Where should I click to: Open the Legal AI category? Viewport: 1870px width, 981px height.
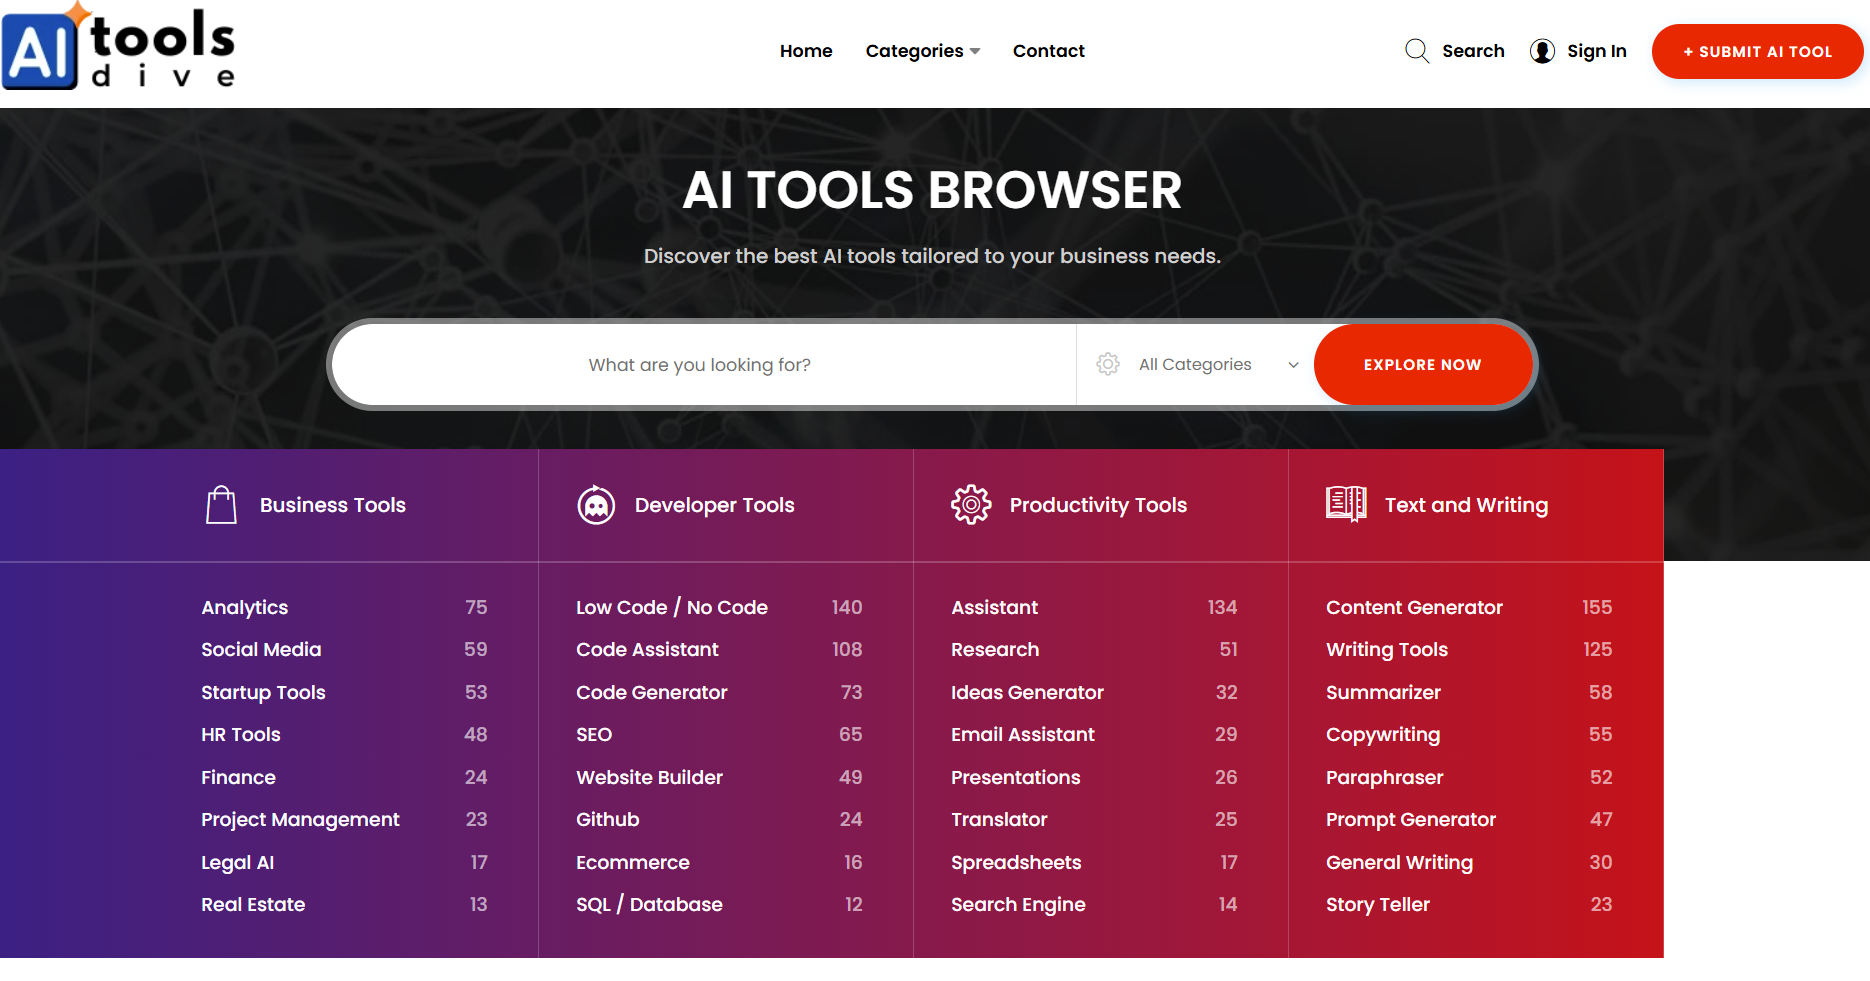[x=237, y=862]
